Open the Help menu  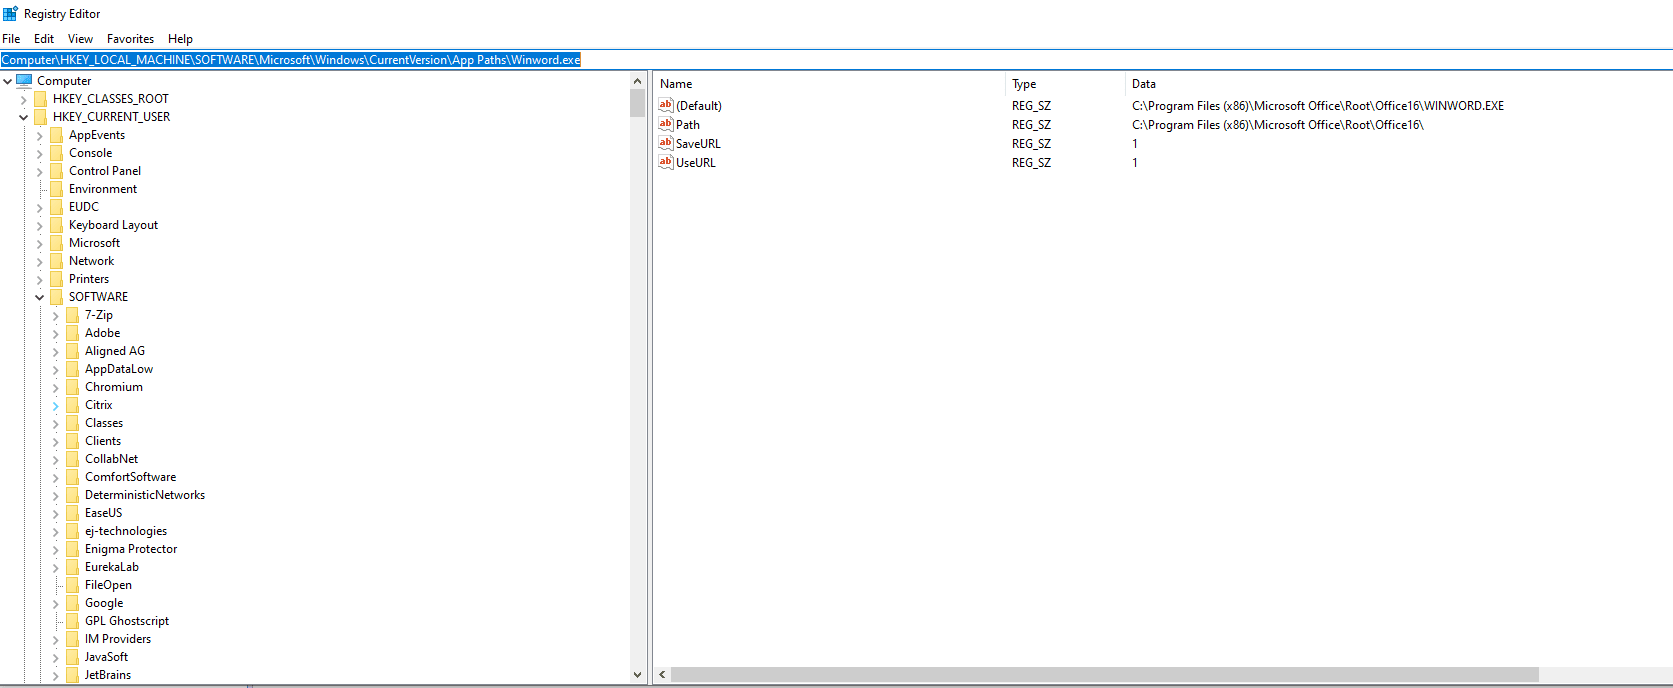[x=181, y=39]
